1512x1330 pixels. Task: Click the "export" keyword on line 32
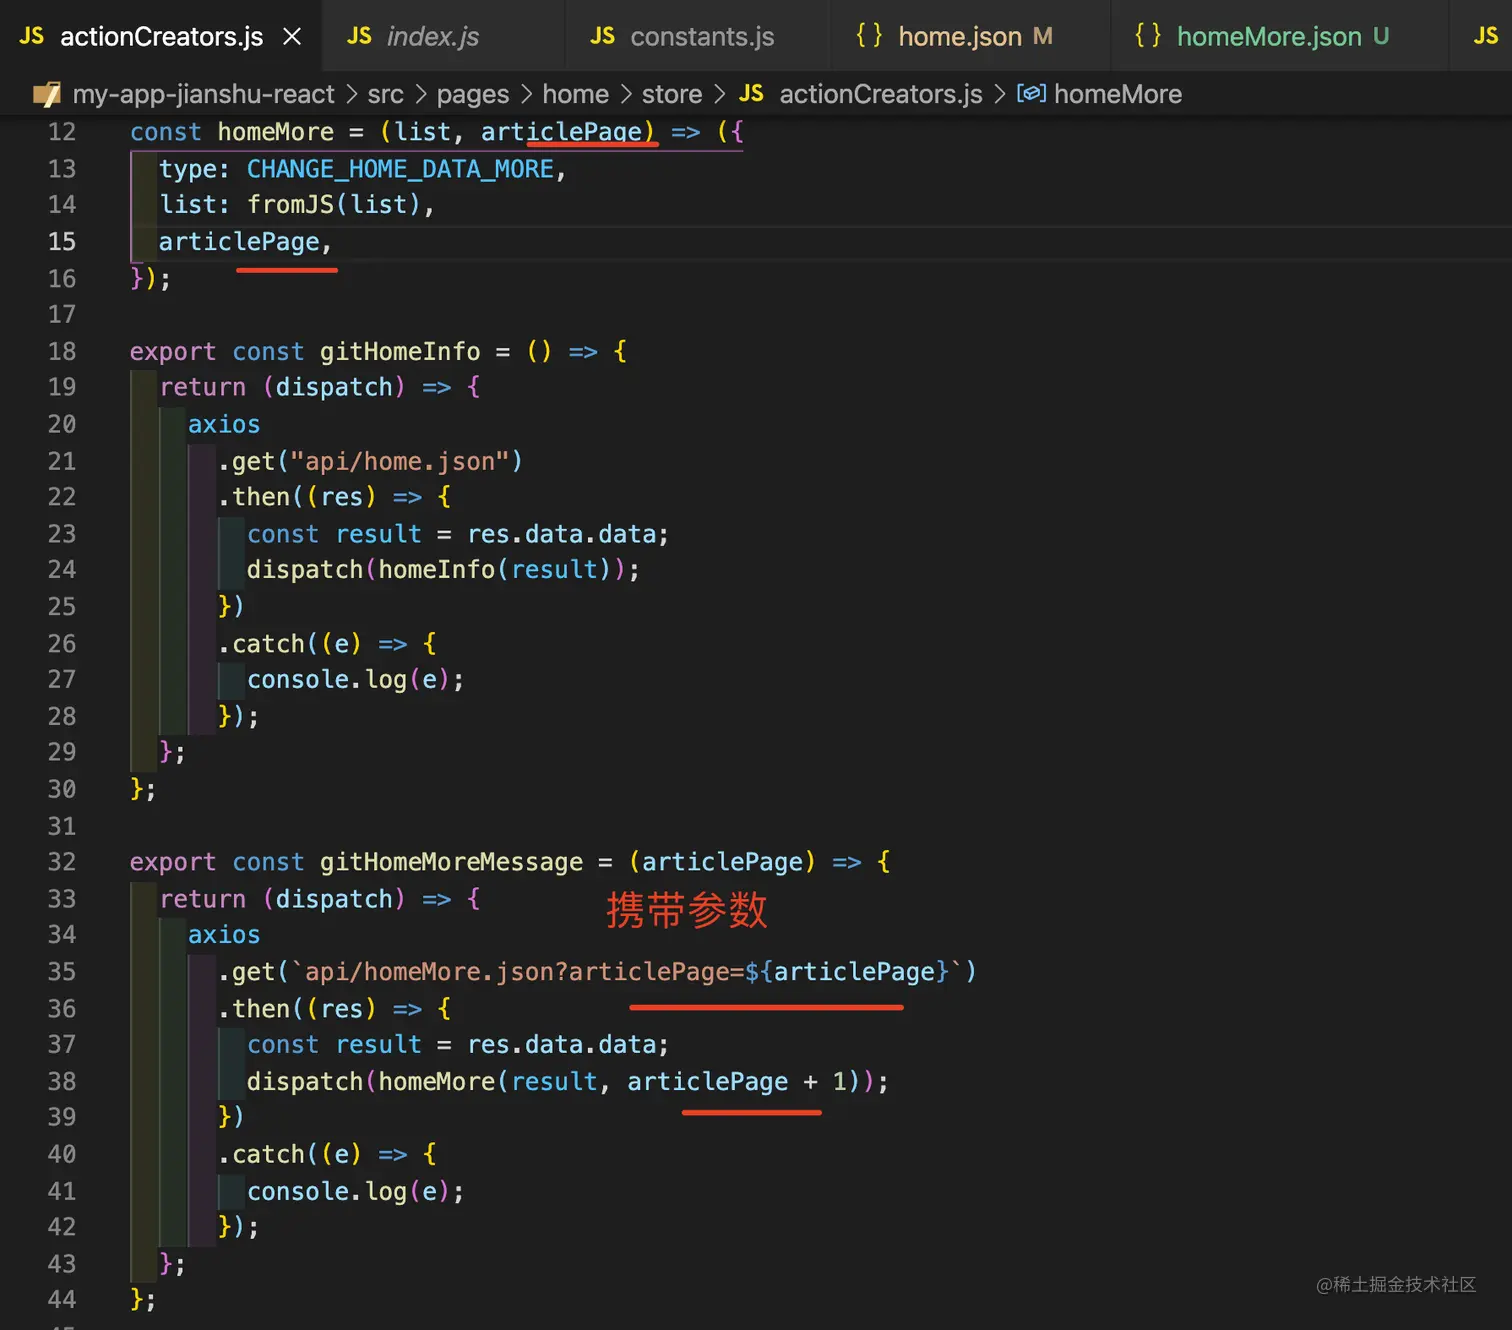click(173, 862)
